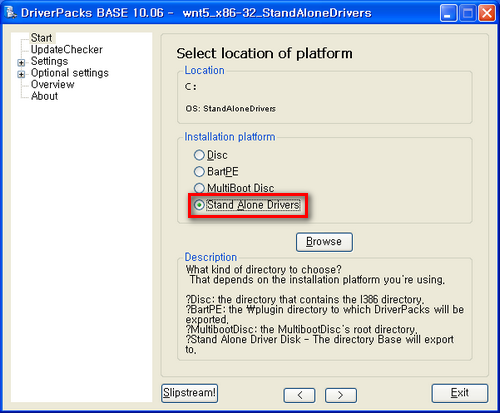Close the DriverPacks BASE window
The width and height of the screenshot is (500, 413).
coord(487,13)
